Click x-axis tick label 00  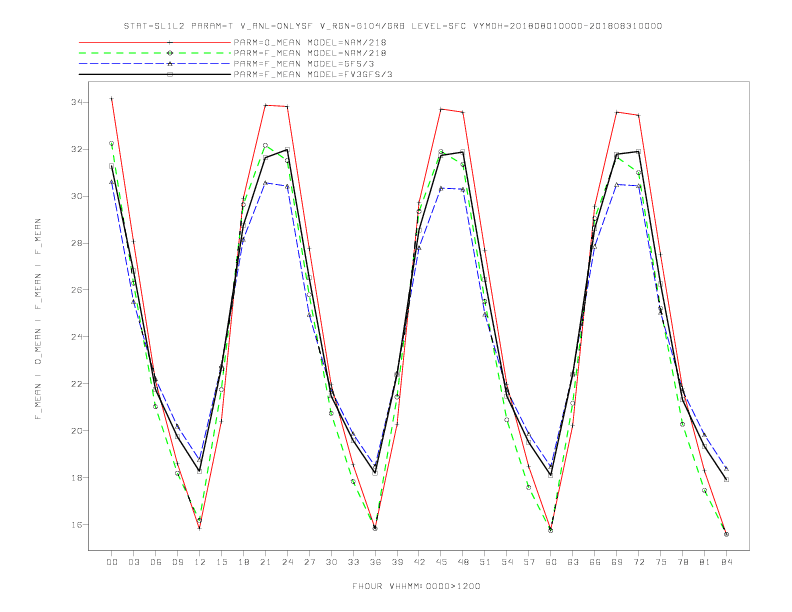[112, 562]
